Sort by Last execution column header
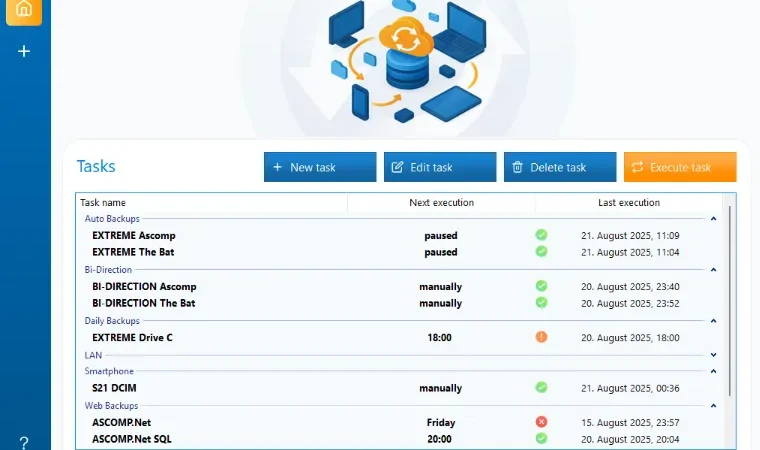The height and width of the screenshot is (450, 760). click(x=629, y=203)
